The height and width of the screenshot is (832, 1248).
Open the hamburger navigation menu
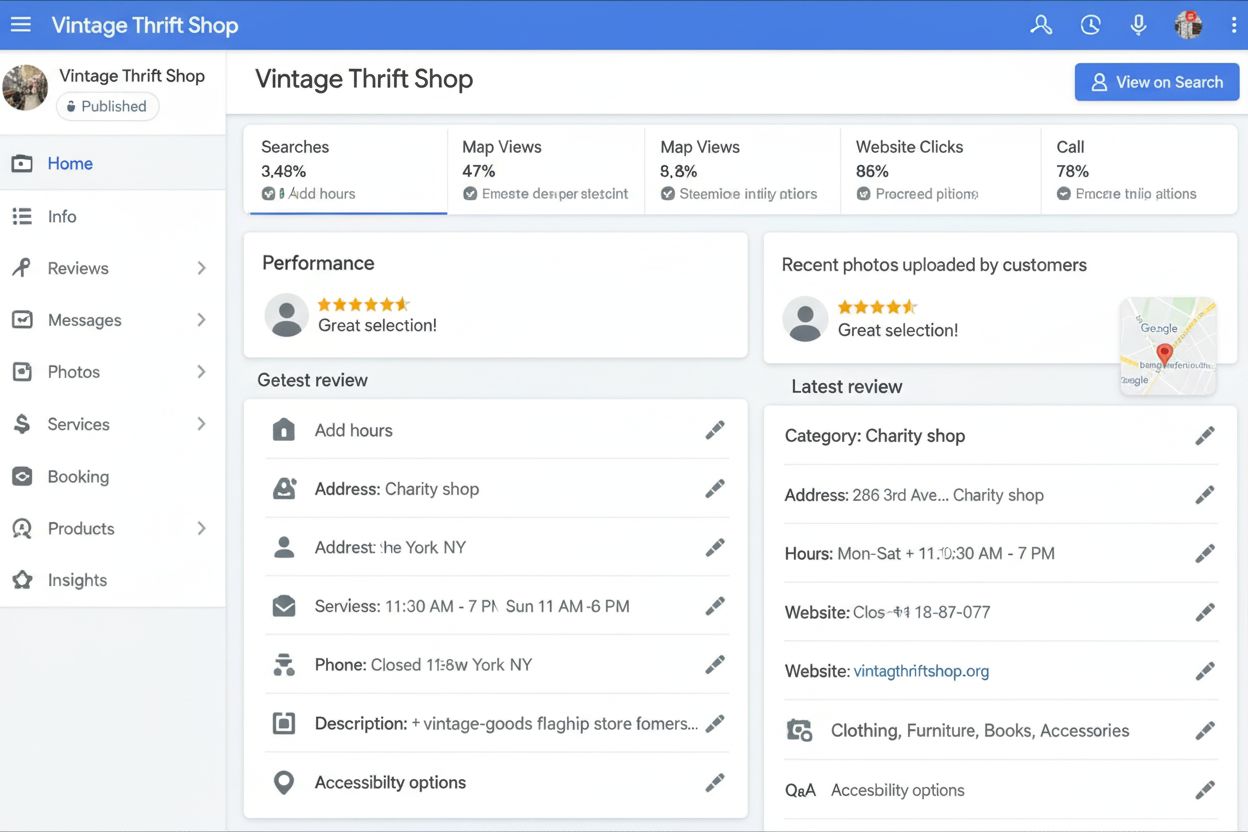[x=21, y=24]
